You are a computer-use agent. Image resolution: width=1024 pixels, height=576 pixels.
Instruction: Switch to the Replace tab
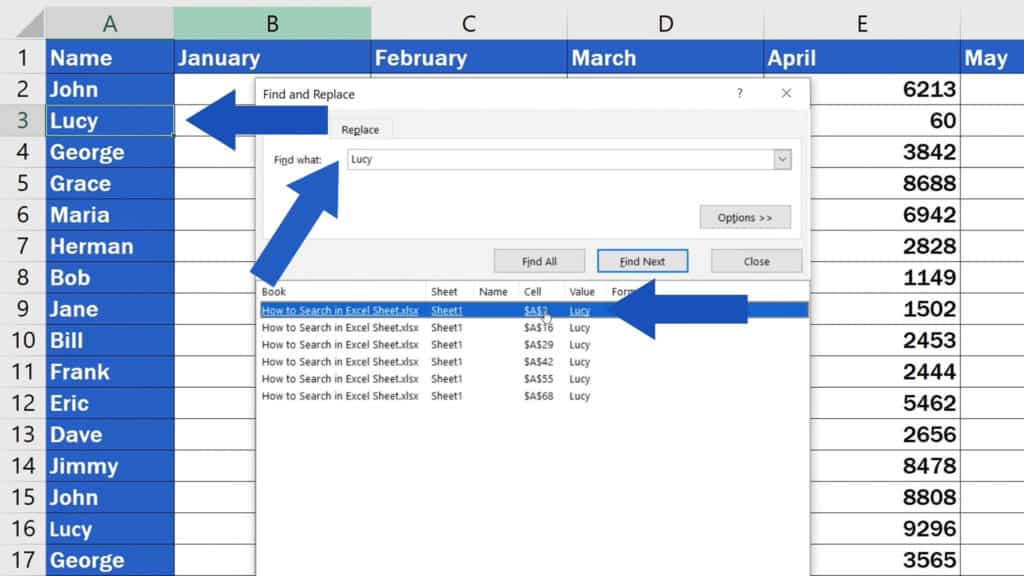point(360,129)
